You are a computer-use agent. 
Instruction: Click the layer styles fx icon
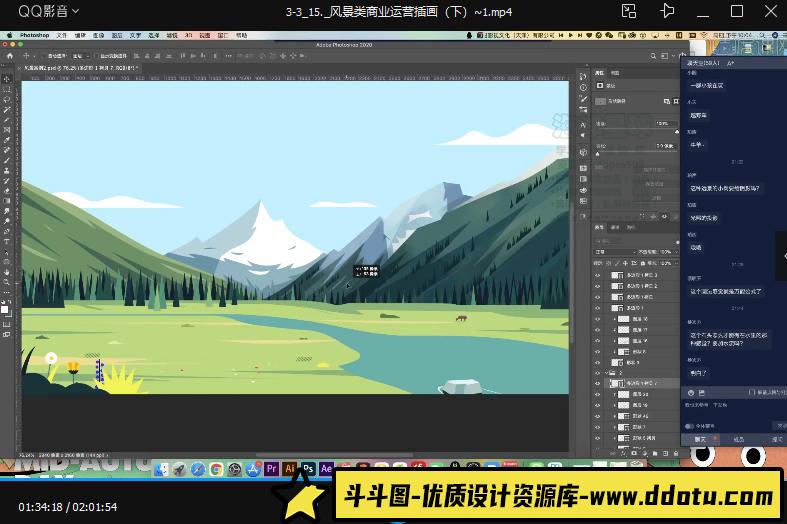623,453
